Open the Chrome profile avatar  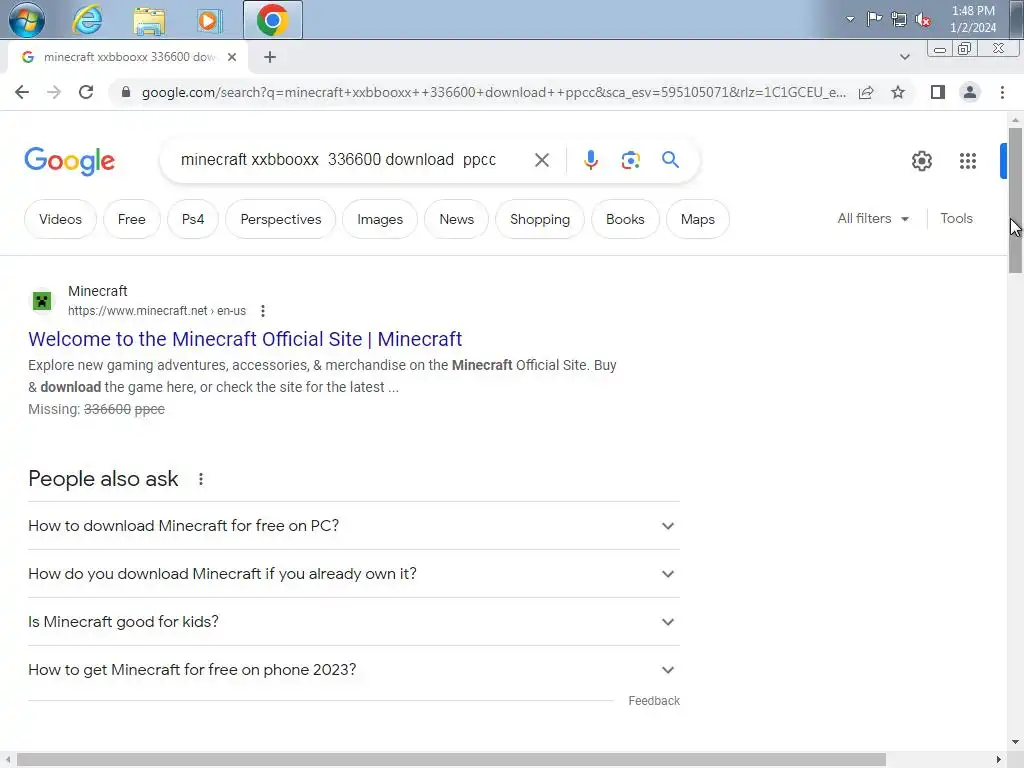point(970,93)
